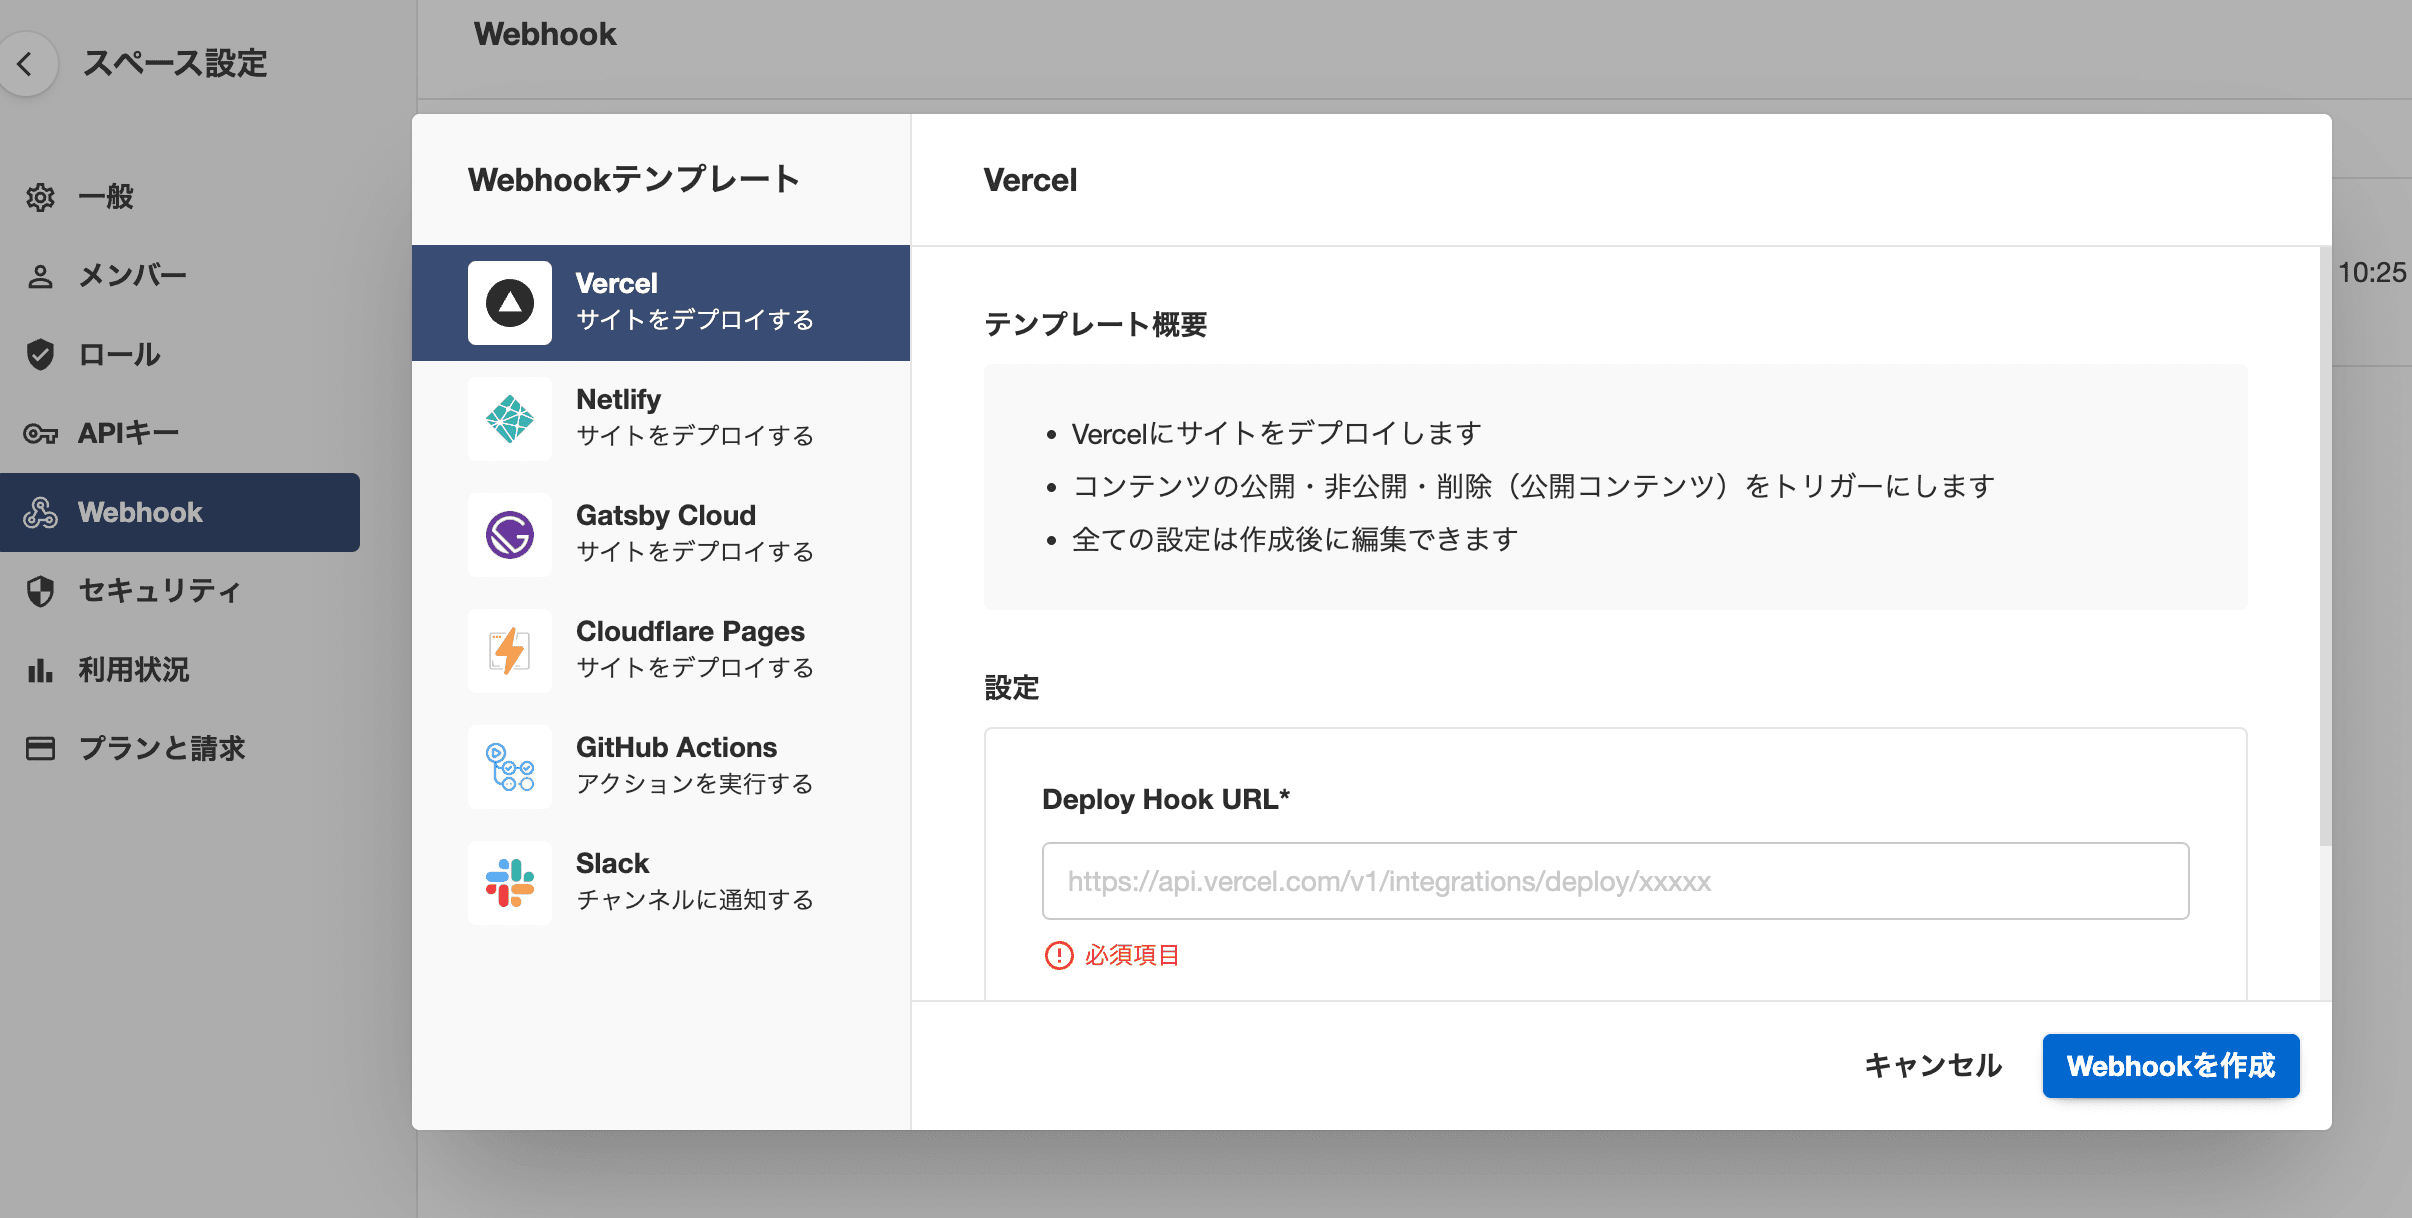
Task: Click the Vercel triangle logo icon
Action: tap(510, 303)
